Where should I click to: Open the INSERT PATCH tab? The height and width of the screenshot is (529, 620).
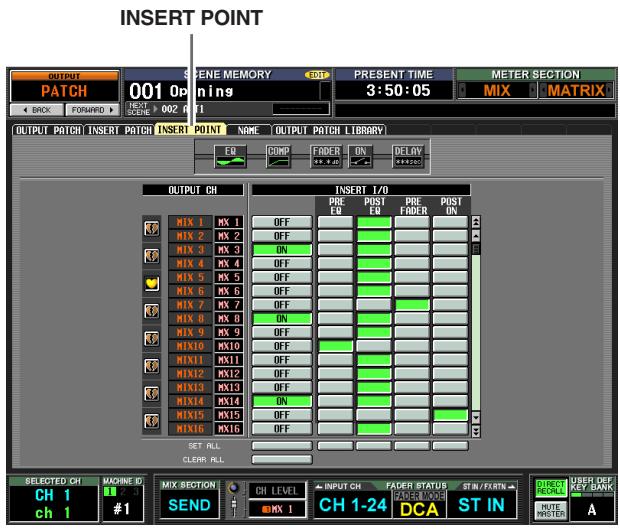[119, 130]
